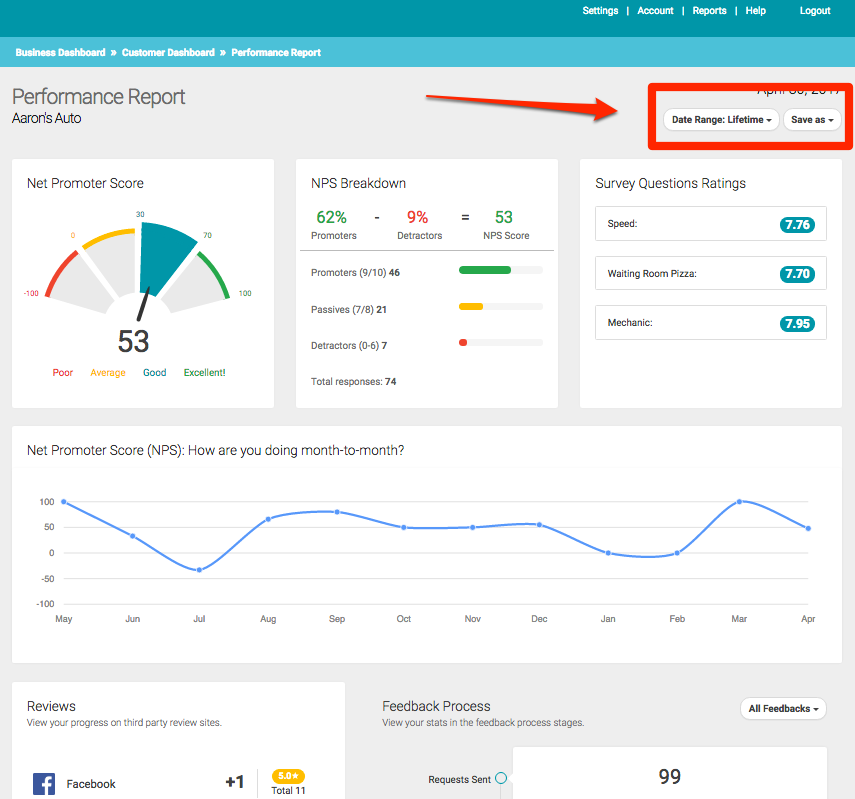Click the Average gauge legend label
This screenshot has height=799, width=855.
coord(107,373)
